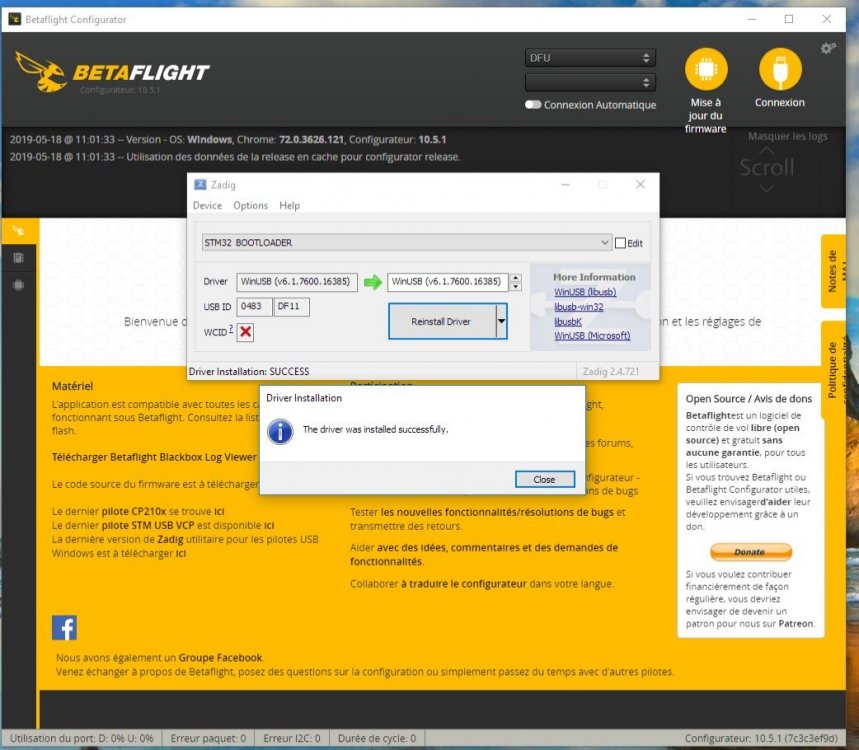
Task: Click the USB ID 0483 field
Action: point(254,307)
